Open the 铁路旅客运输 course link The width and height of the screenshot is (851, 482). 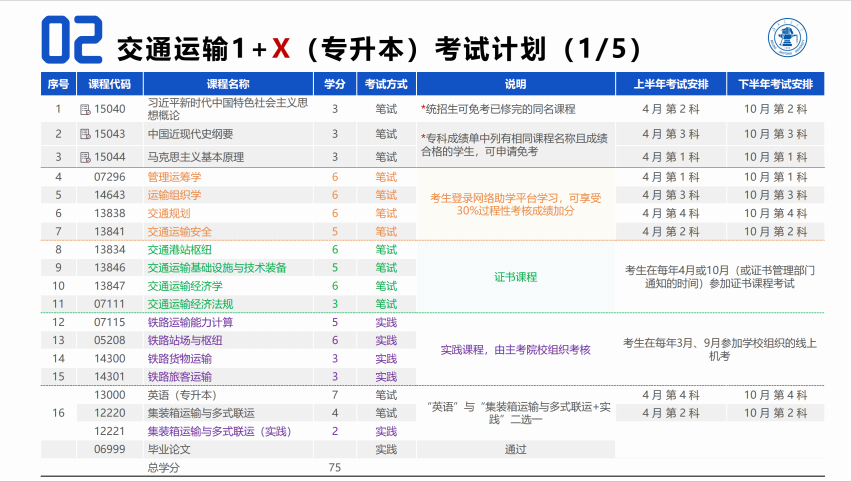[180, 377]
